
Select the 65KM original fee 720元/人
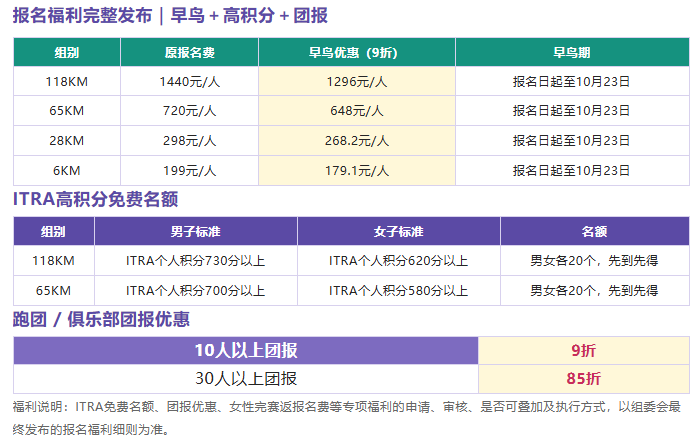pos(190,110)
